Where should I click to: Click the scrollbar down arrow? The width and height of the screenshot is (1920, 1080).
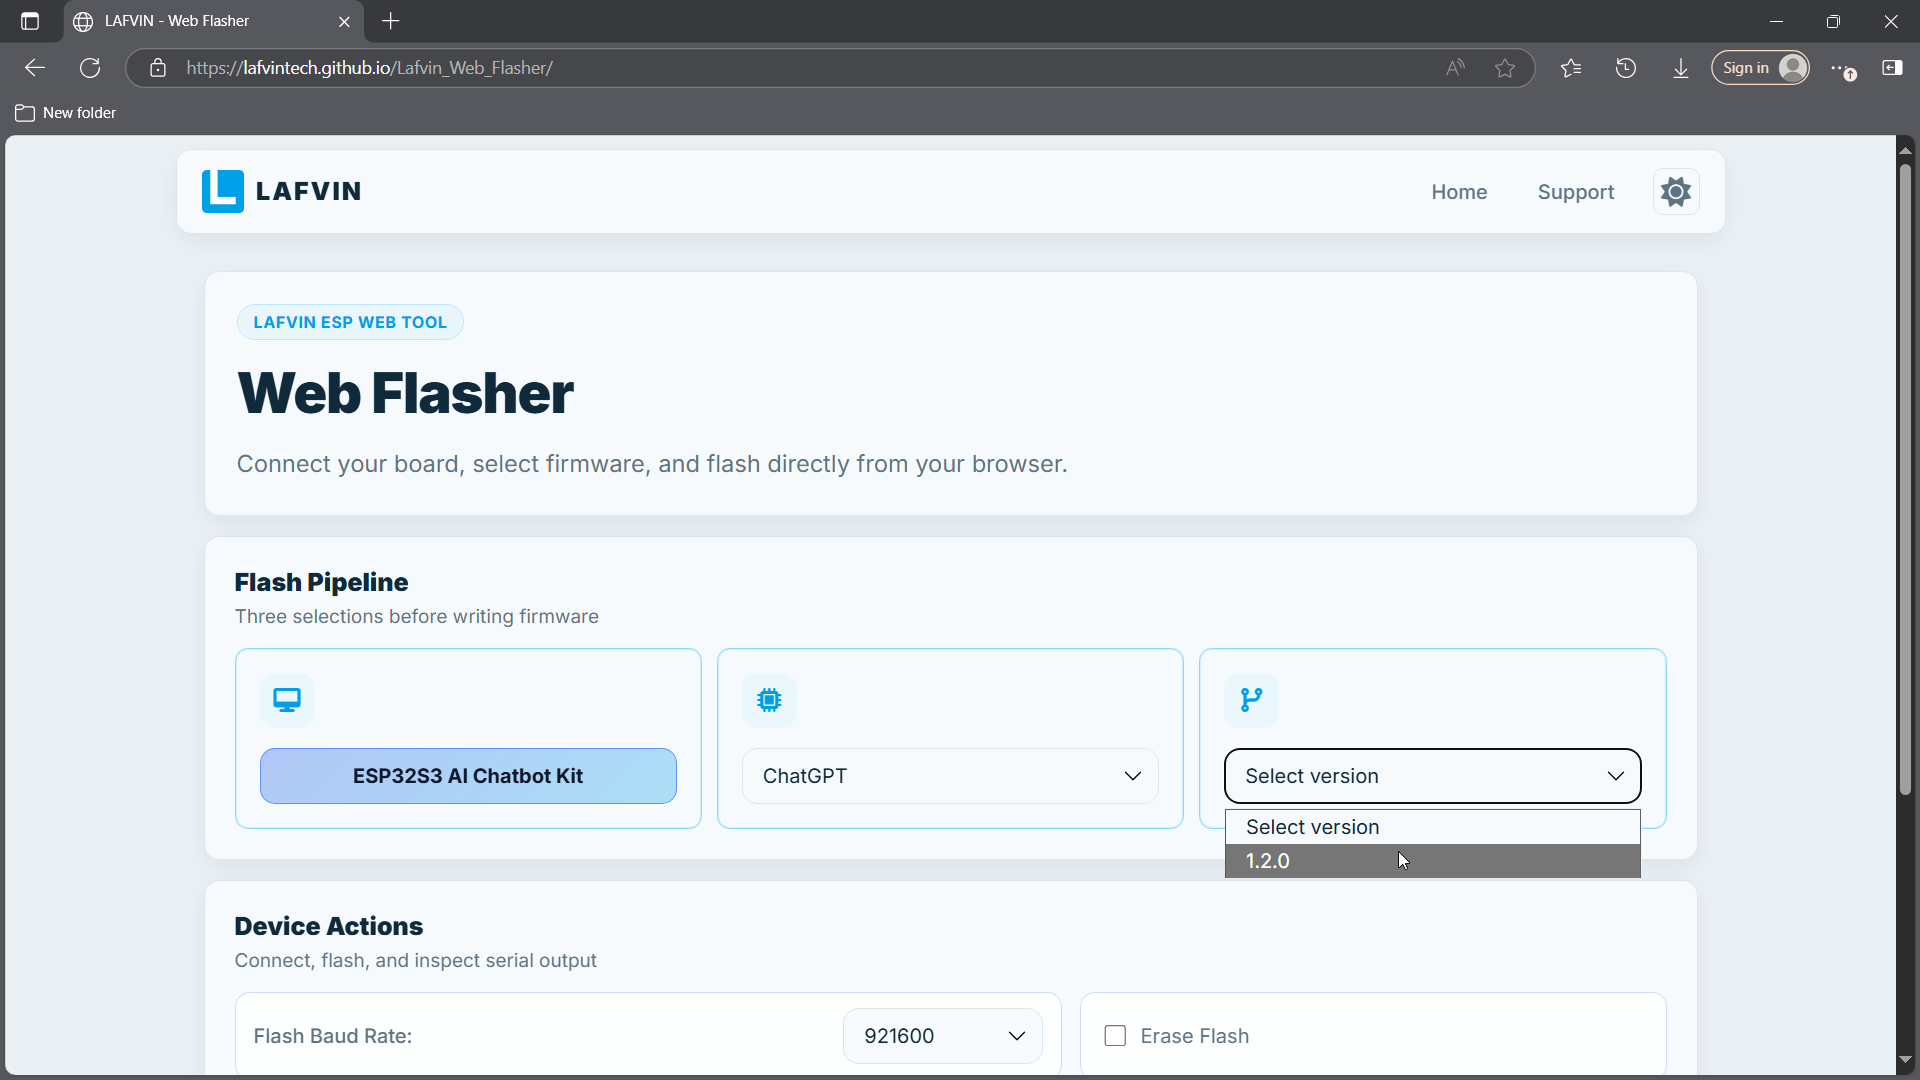tap(1905, 1059)
